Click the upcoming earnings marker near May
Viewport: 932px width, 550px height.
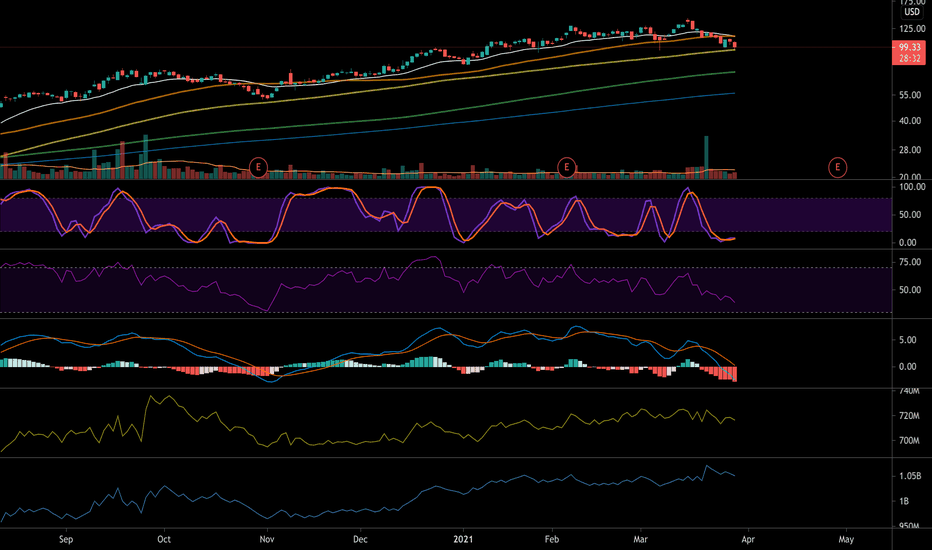(837, 167)
